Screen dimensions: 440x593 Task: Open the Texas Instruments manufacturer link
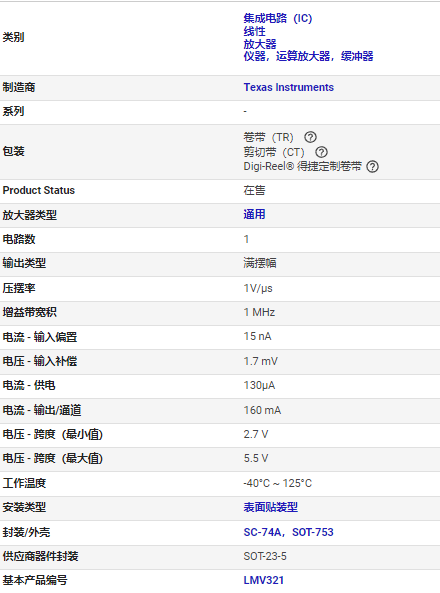(289, 87)
